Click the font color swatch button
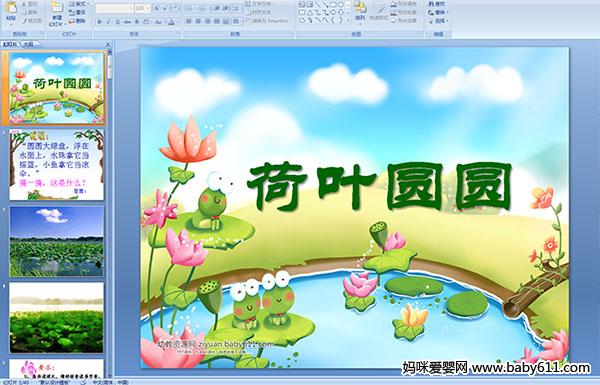Screen dimensions: 600x385 point(171,23)
